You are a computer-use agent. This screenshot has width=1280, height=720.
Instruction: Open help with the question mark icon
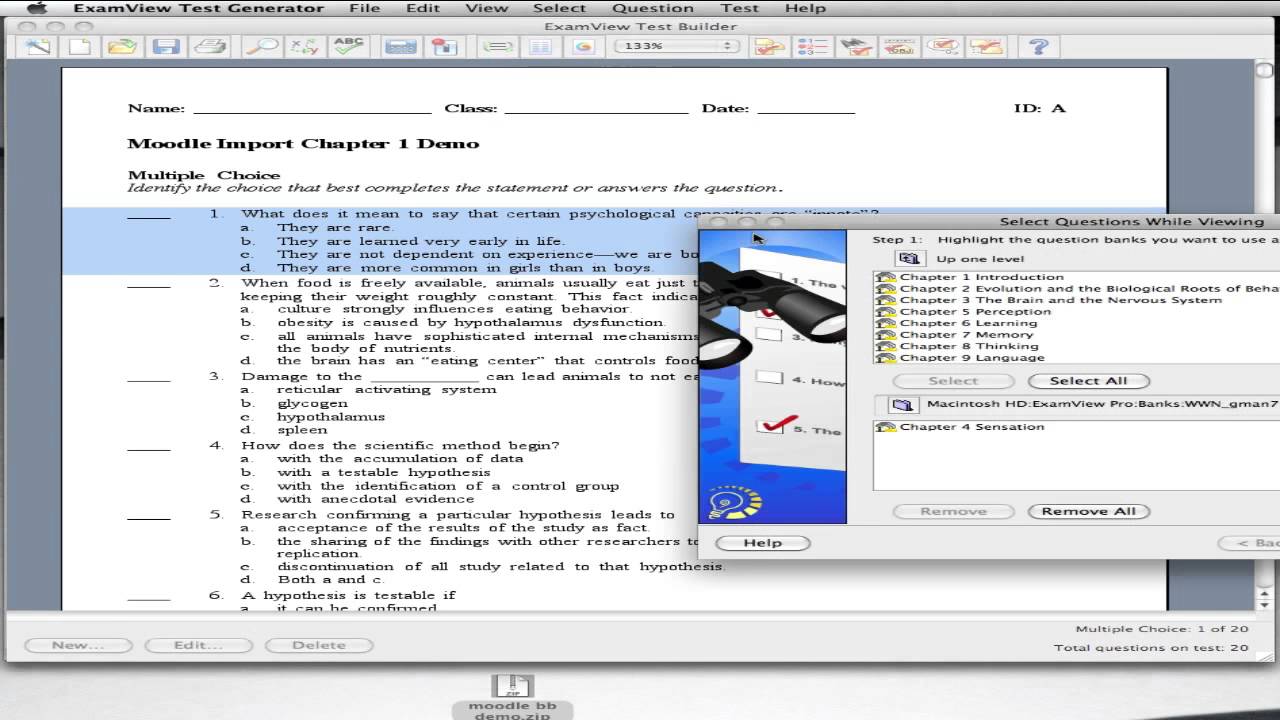pos(1039,46)
